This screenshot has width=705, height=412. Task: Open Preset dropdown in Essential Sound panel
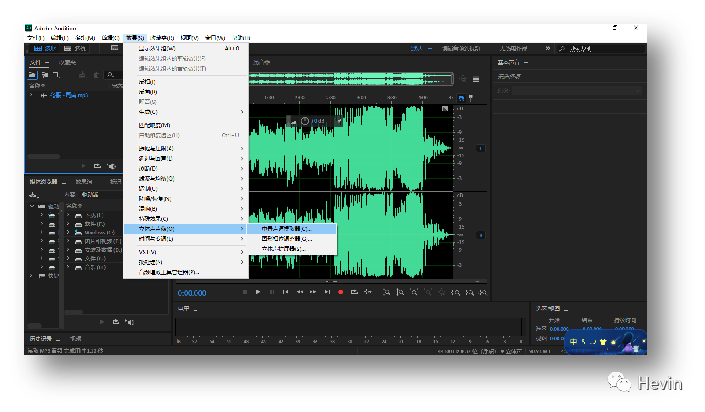click(576, 91)
